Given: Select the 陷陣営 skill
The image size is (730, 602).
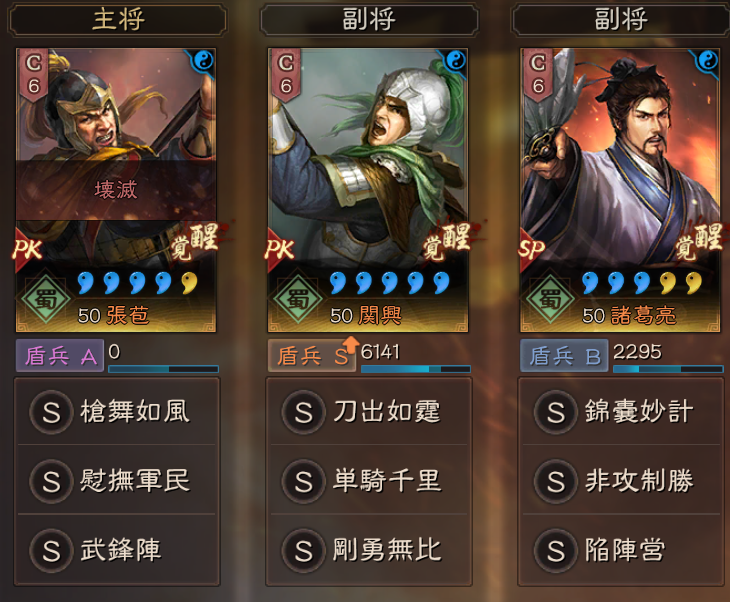Looking at the screenshot, I should click(622, 550).
